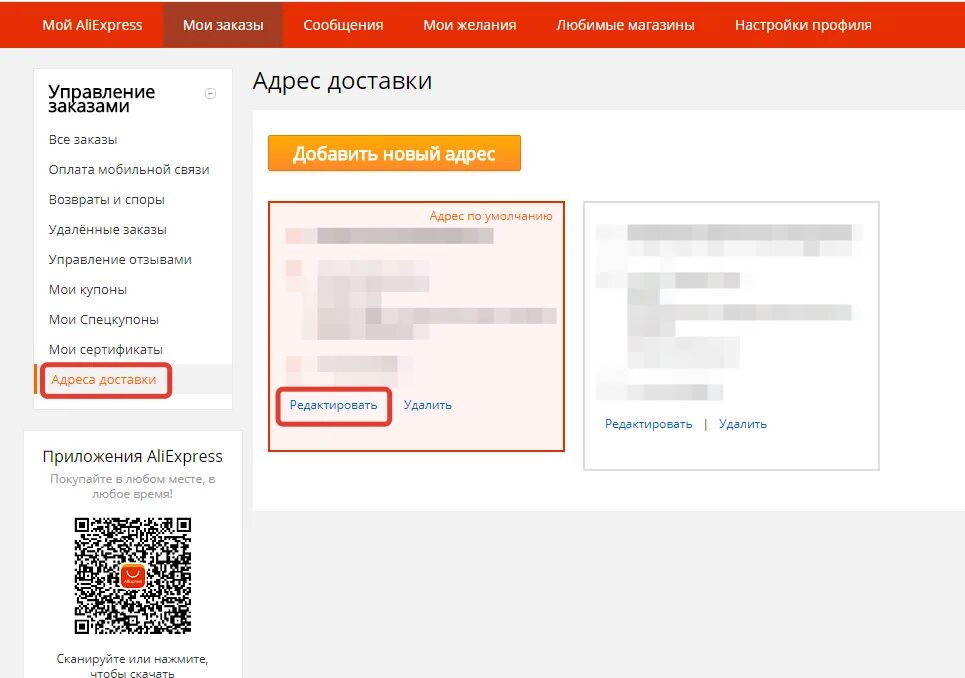Delete the default shipping address
Screen dimensions: 965x678
[428, 405]
